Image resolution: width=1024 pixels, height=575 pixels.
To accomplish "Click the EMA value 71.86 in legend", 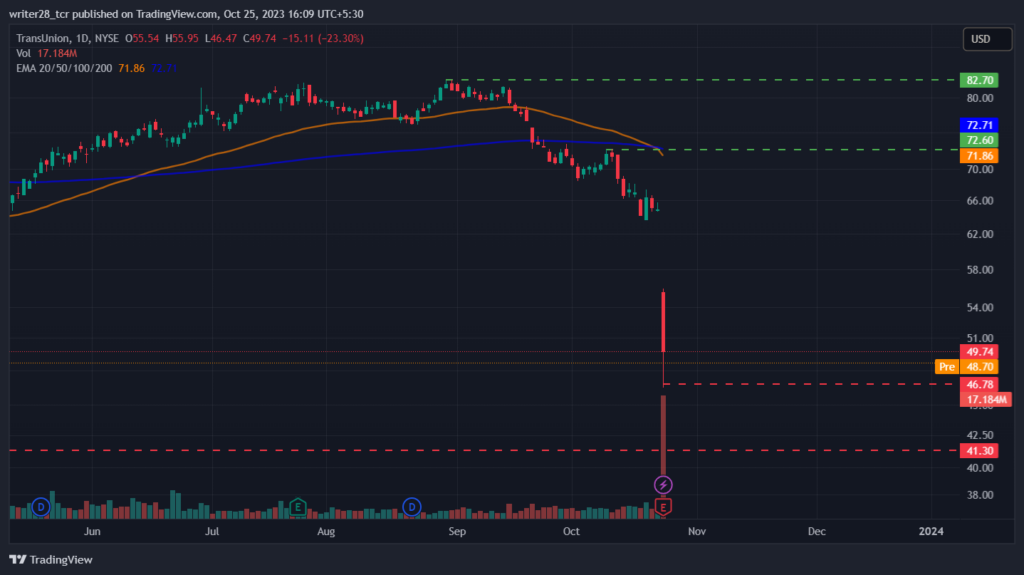I will coord(131,68).
